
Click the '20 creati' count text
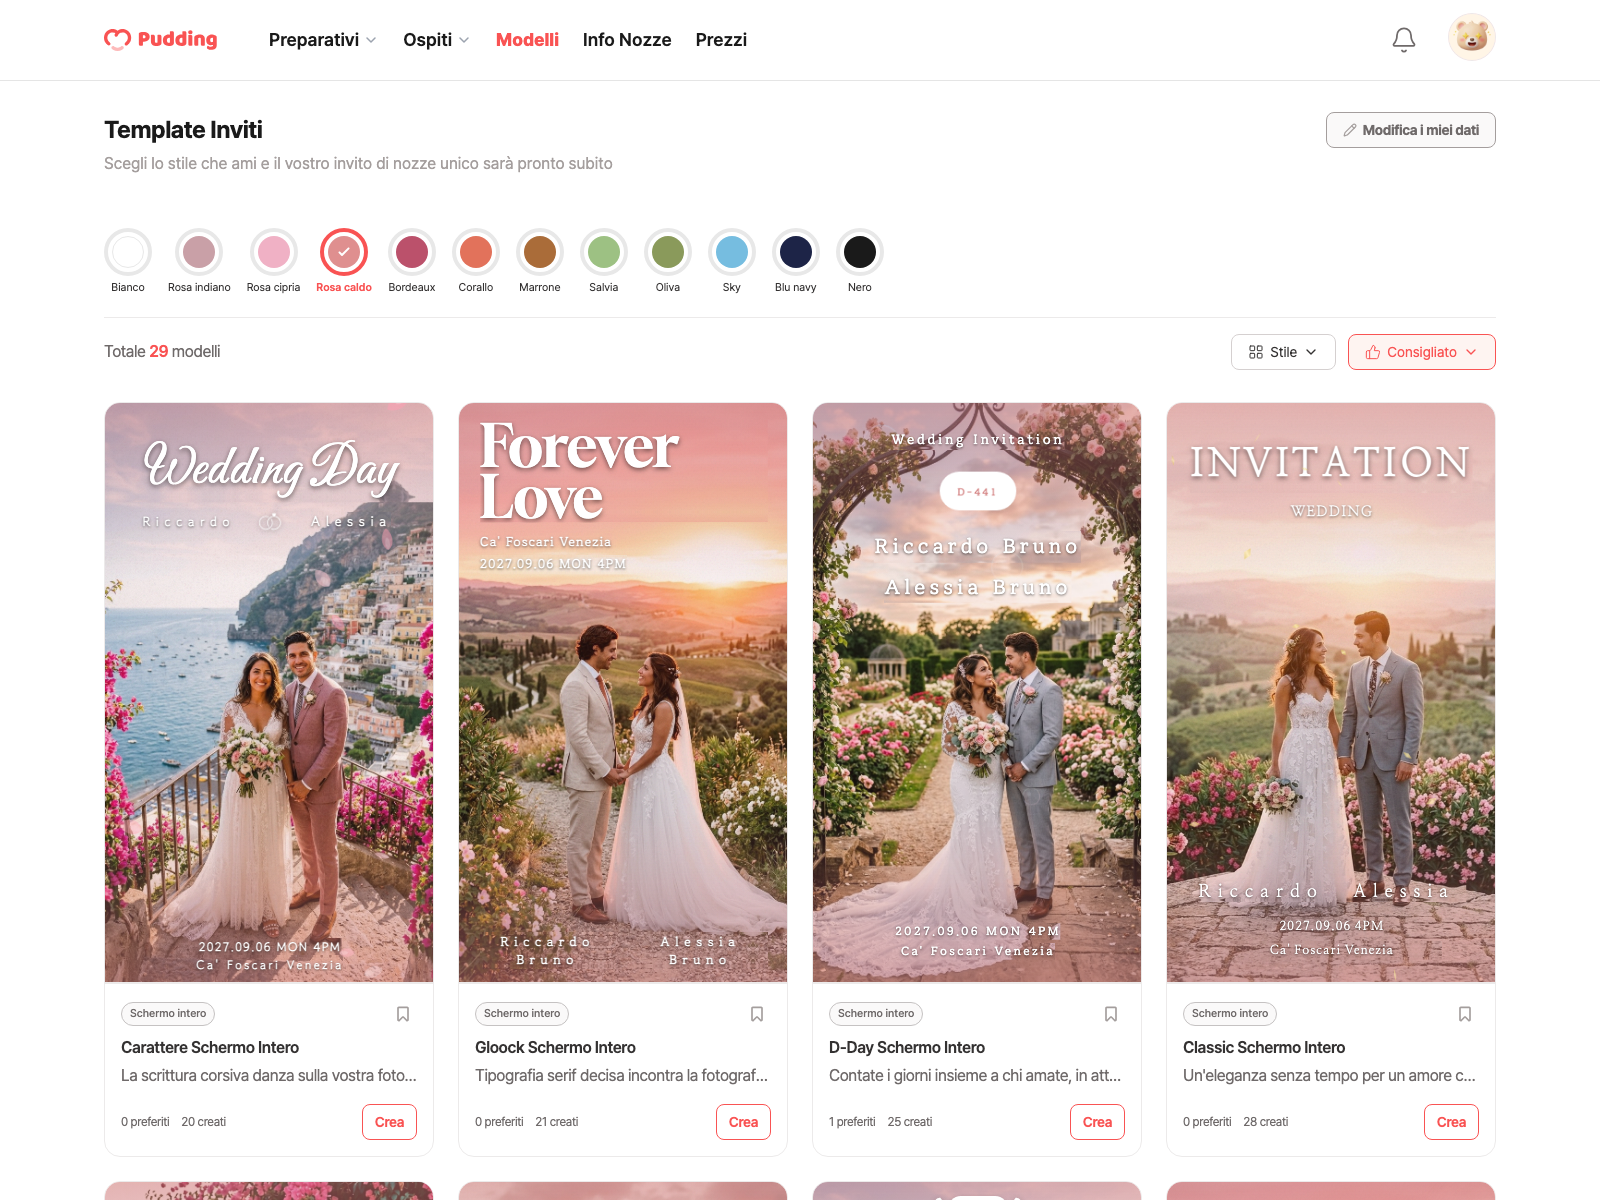pos(204,1122)
